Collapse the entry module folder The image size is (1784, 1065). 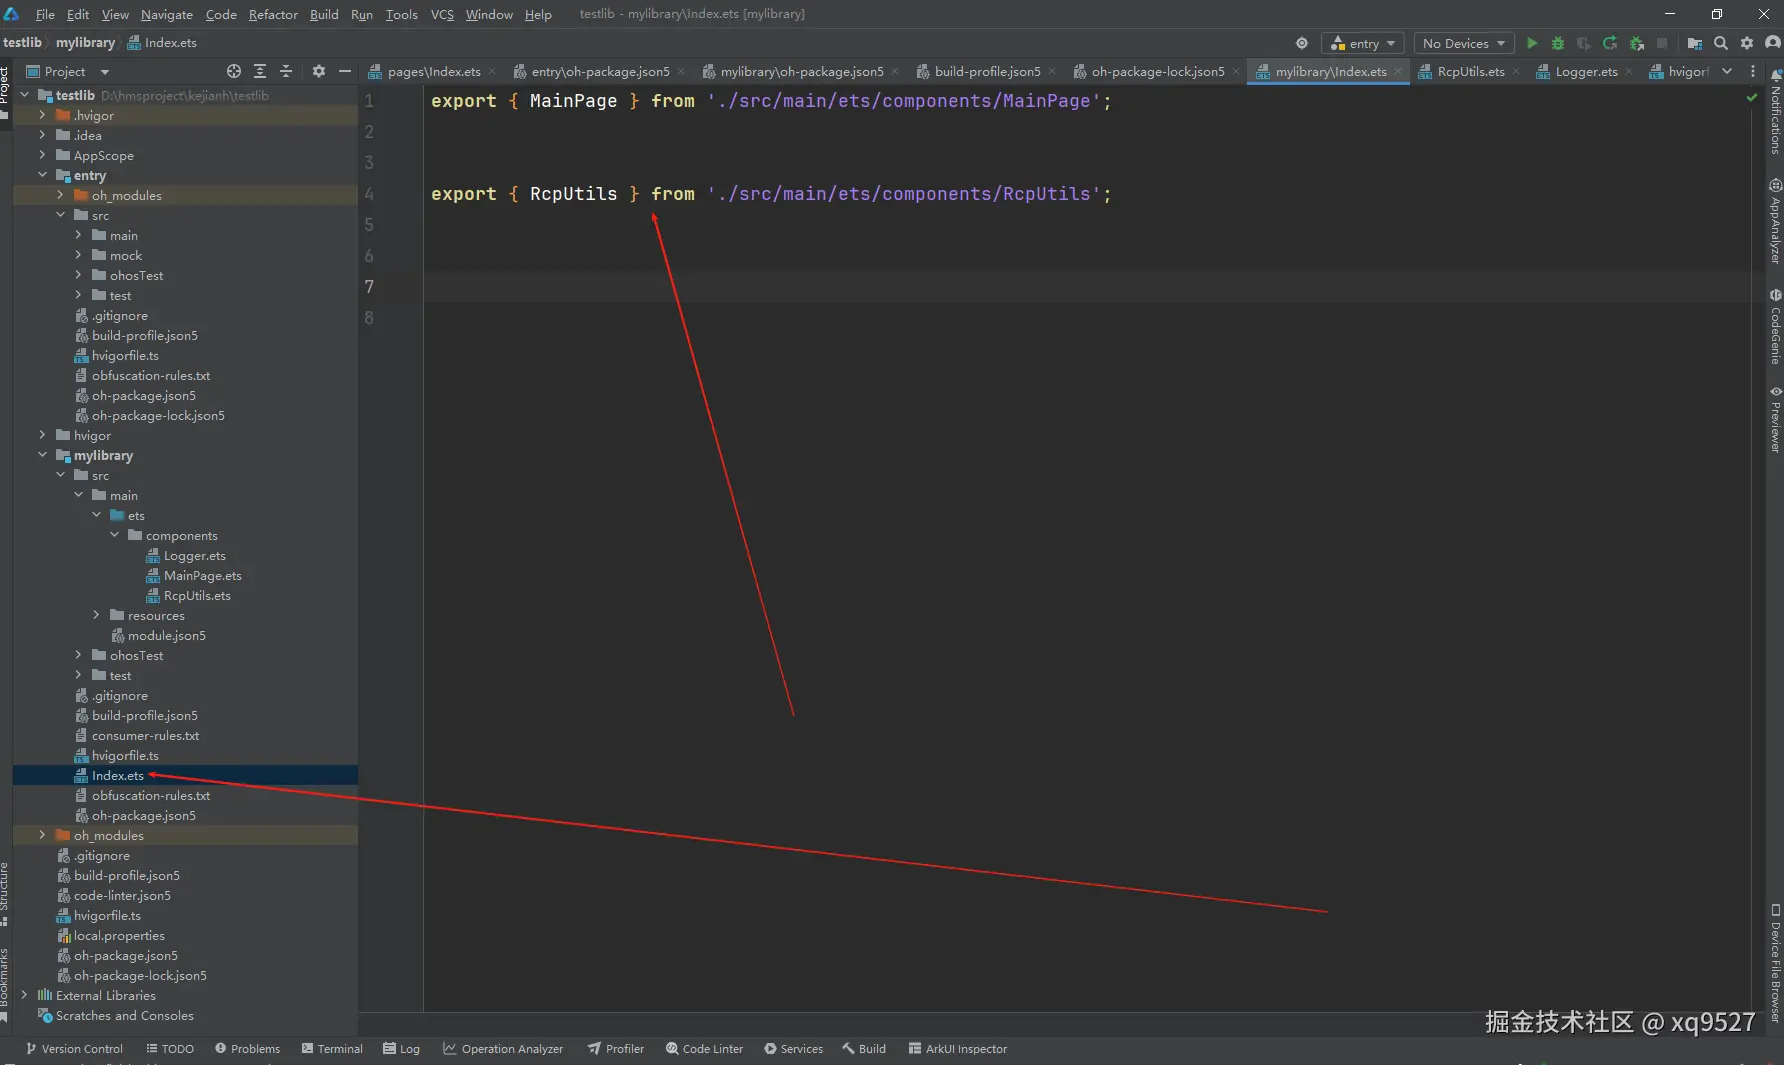click(42, 175)
